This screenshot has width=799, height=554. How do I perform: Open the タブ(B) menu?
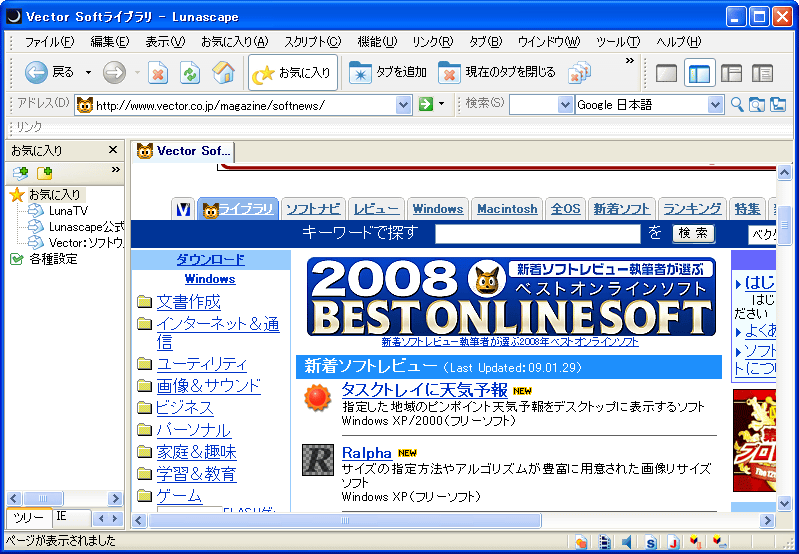tap(485, 42)
